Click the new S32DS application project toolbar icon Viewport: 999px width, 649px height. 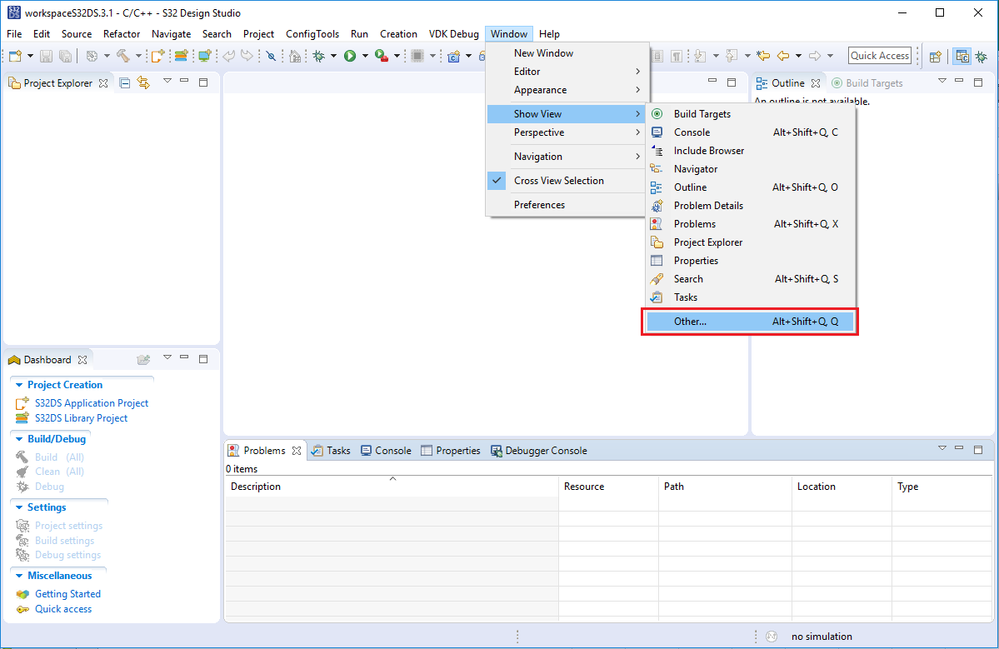pos(157,56)
